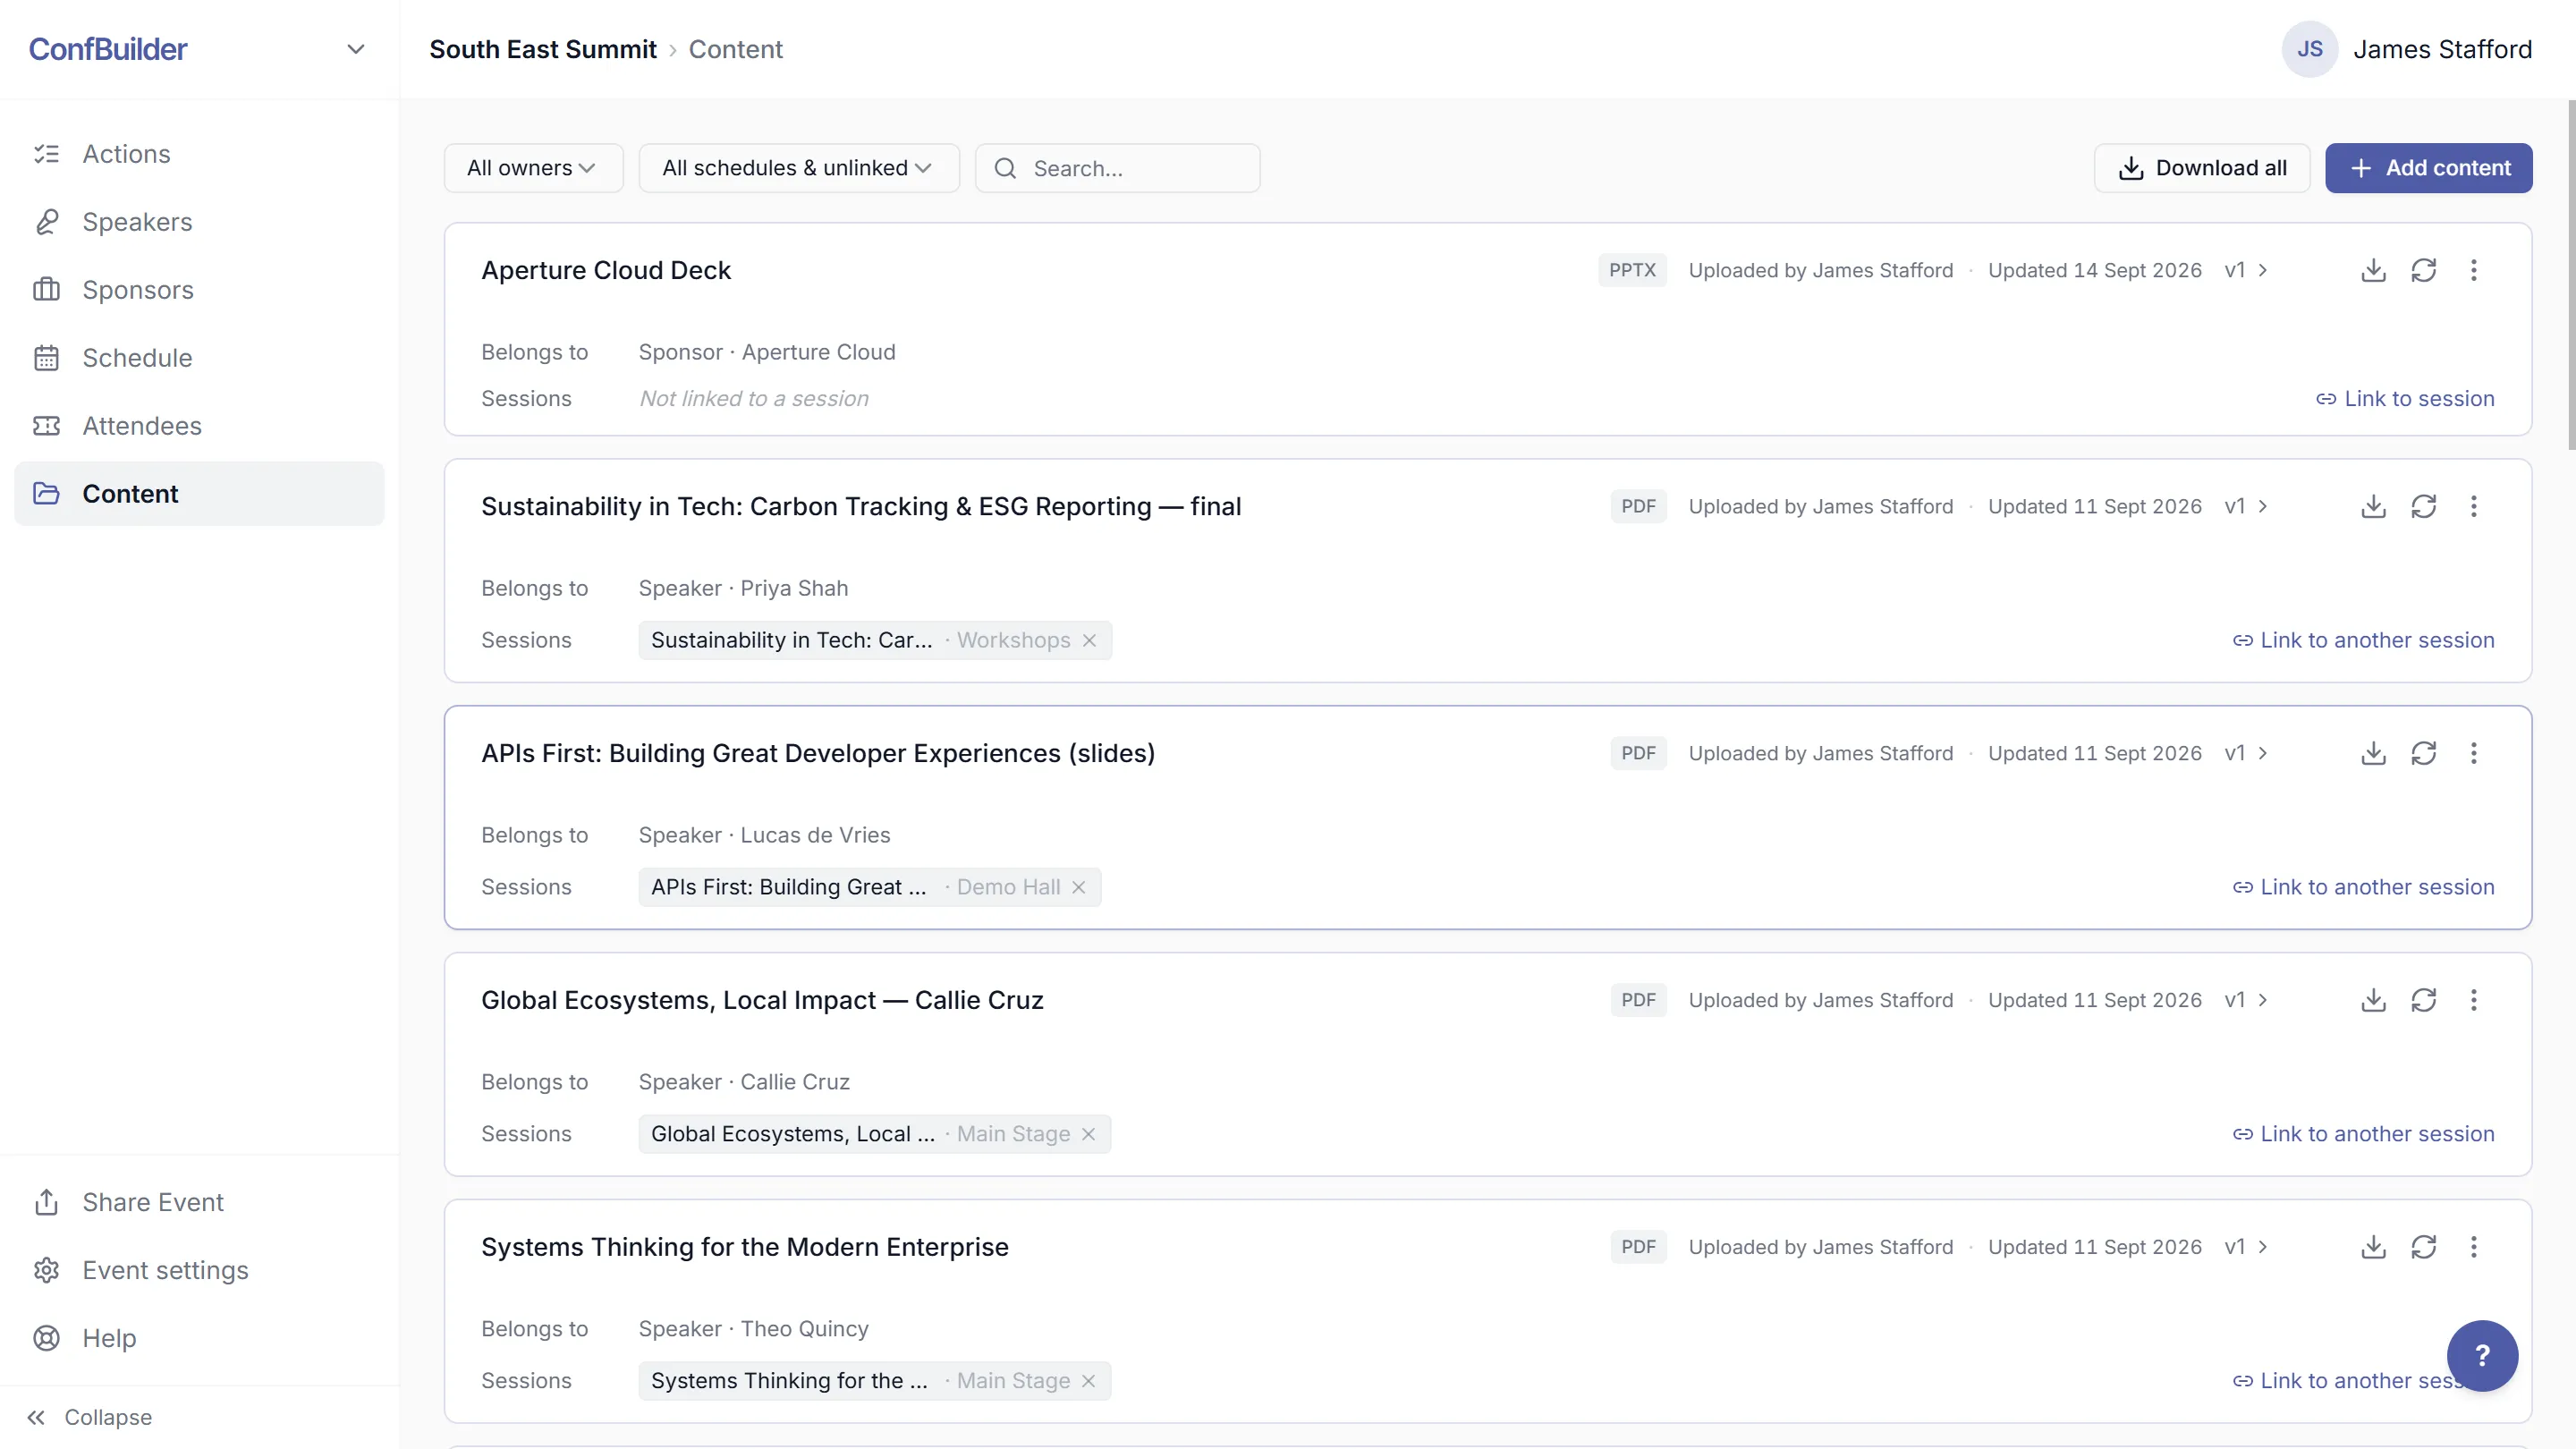Unlink Global Ecosystems Main Stage session chip
The height and width of the screenshot is (1449, 2576).
pyautogui.click(x=1088, y=1134)
